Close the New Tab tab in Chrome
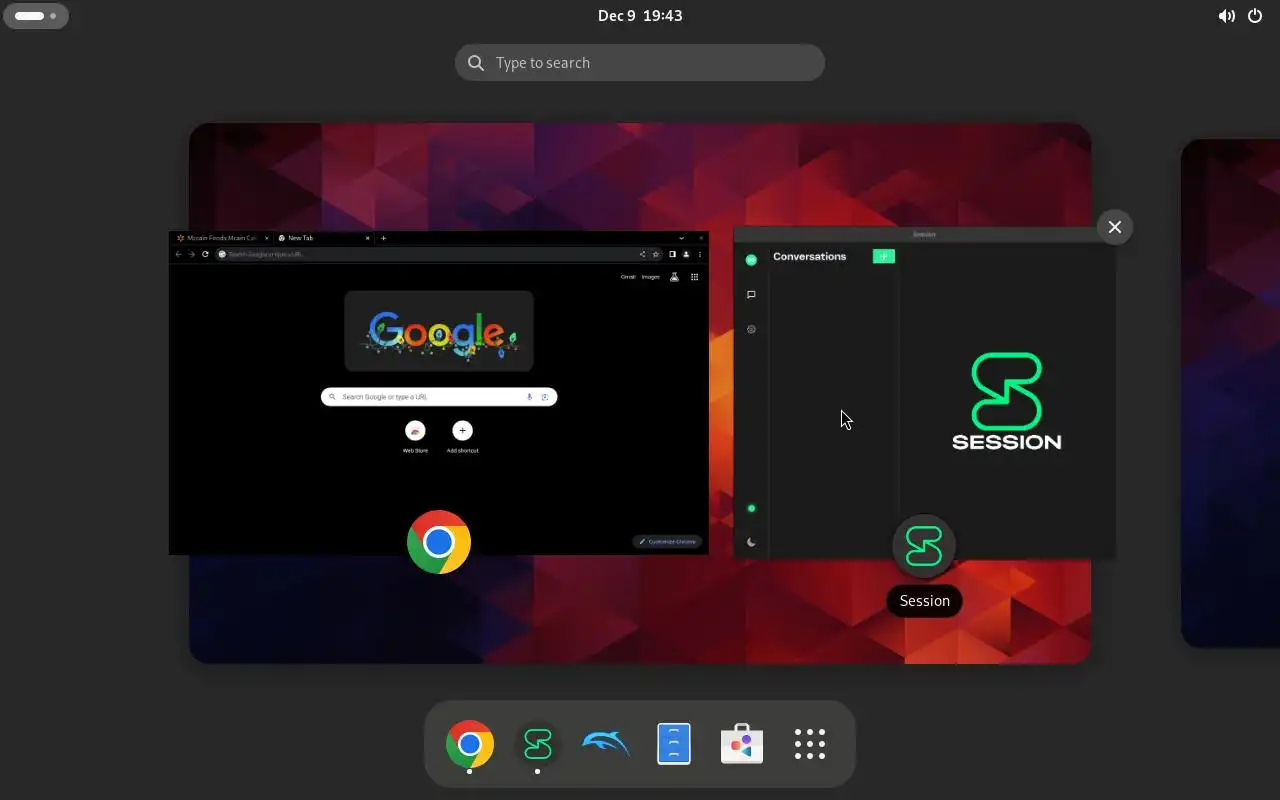This screenshot has height=800, width=1280. (x=367, y=238)
